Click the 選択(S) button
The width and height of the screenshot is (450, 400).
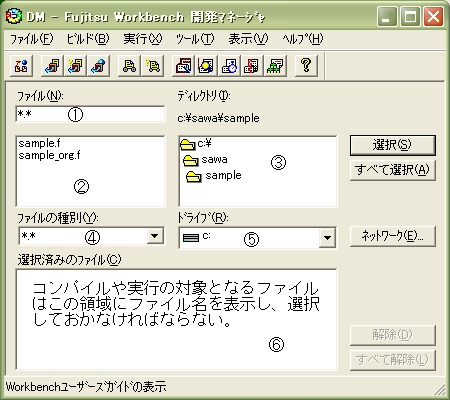coord(393,145)
